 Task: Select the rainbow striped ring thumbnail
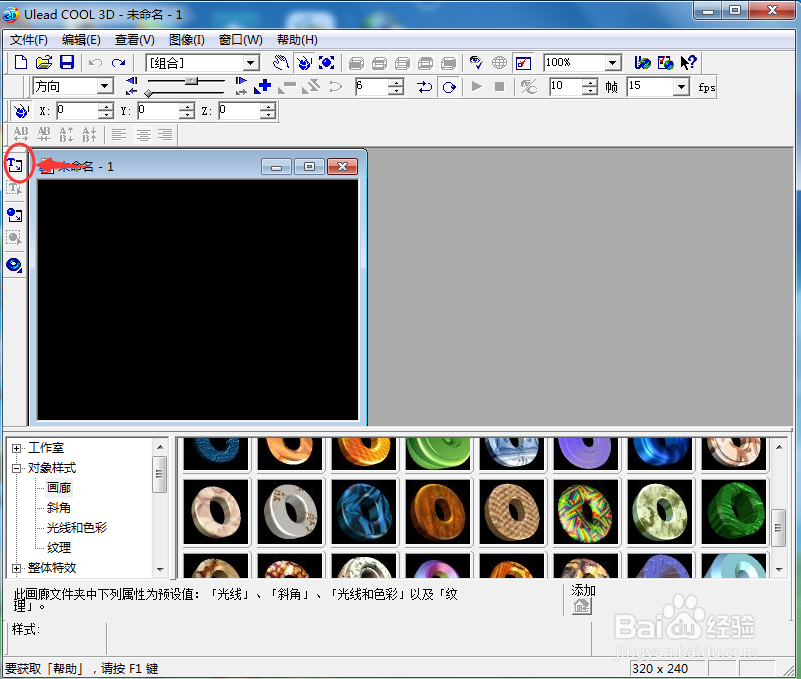[x=585, y=511]
